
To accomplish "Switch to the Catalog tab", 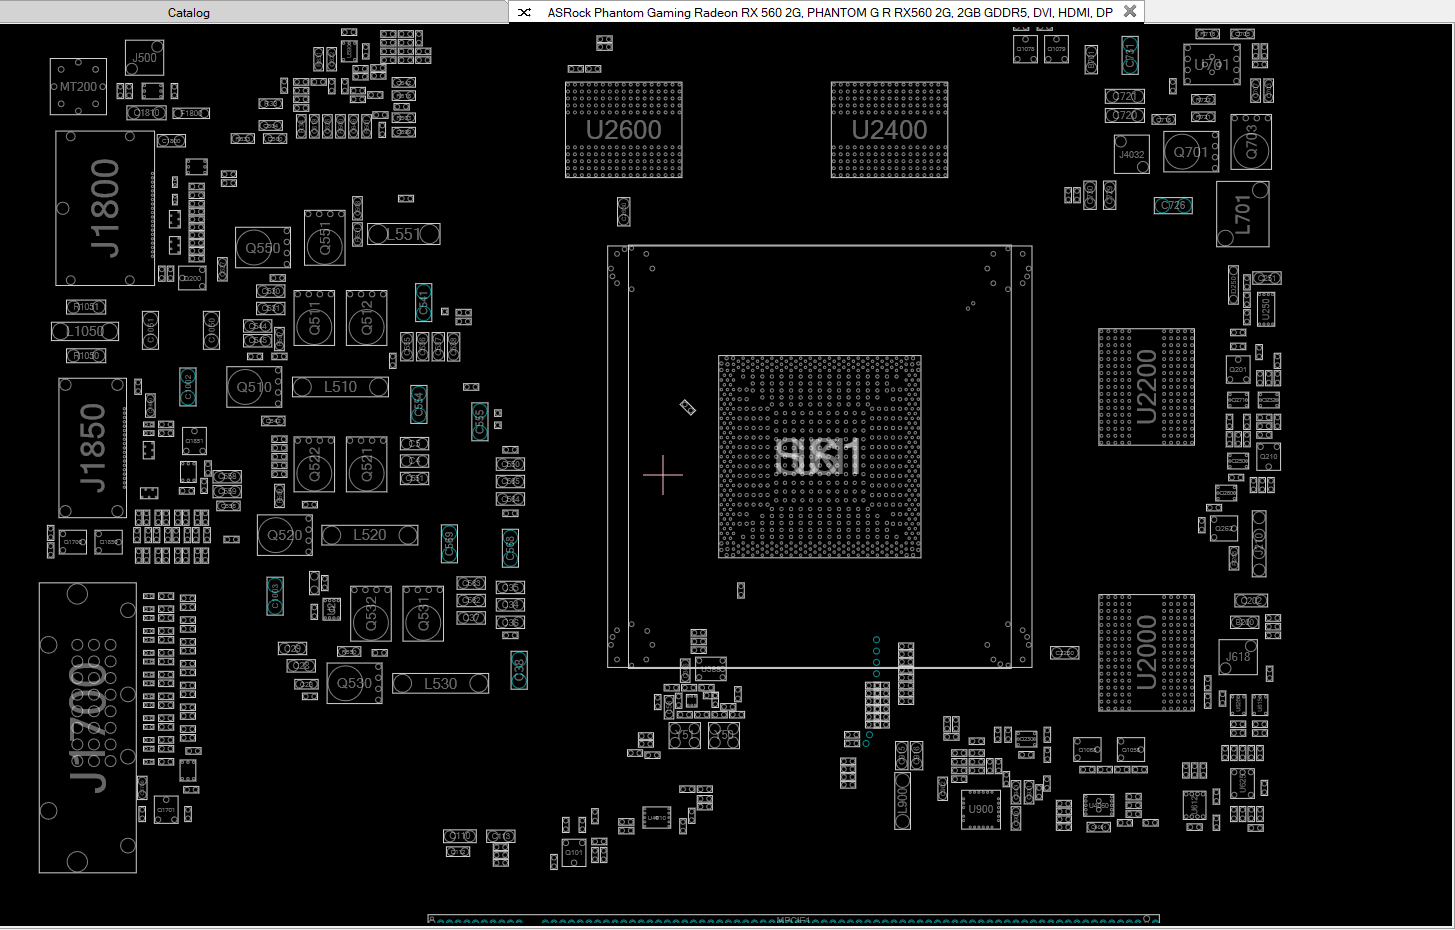I will tap(188, 13).
